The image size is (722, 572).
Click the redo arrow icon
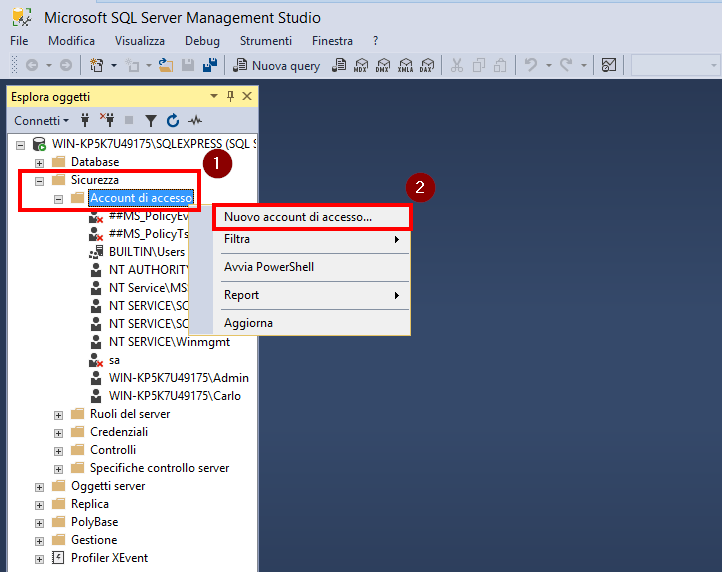tap(566, 65)
